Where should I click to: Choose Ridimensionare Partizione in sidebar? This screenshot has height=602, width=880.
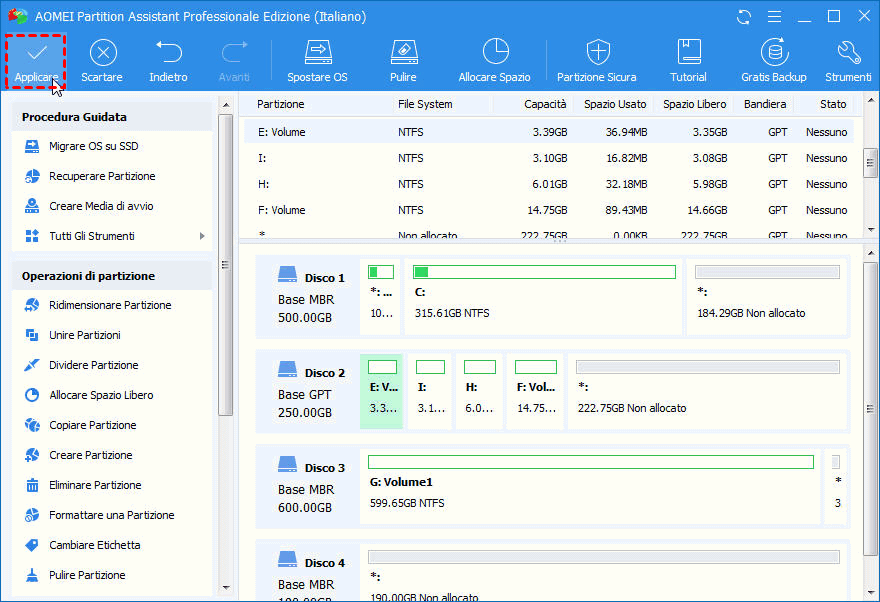pyautogui.click(x=110, y=305)
